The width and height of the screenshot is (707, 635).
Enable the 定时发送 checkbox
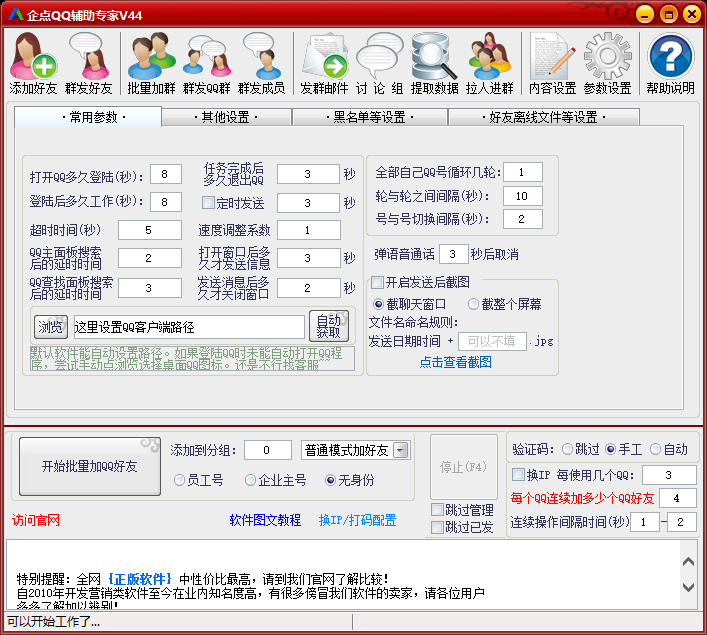click(x=209, y=203)
